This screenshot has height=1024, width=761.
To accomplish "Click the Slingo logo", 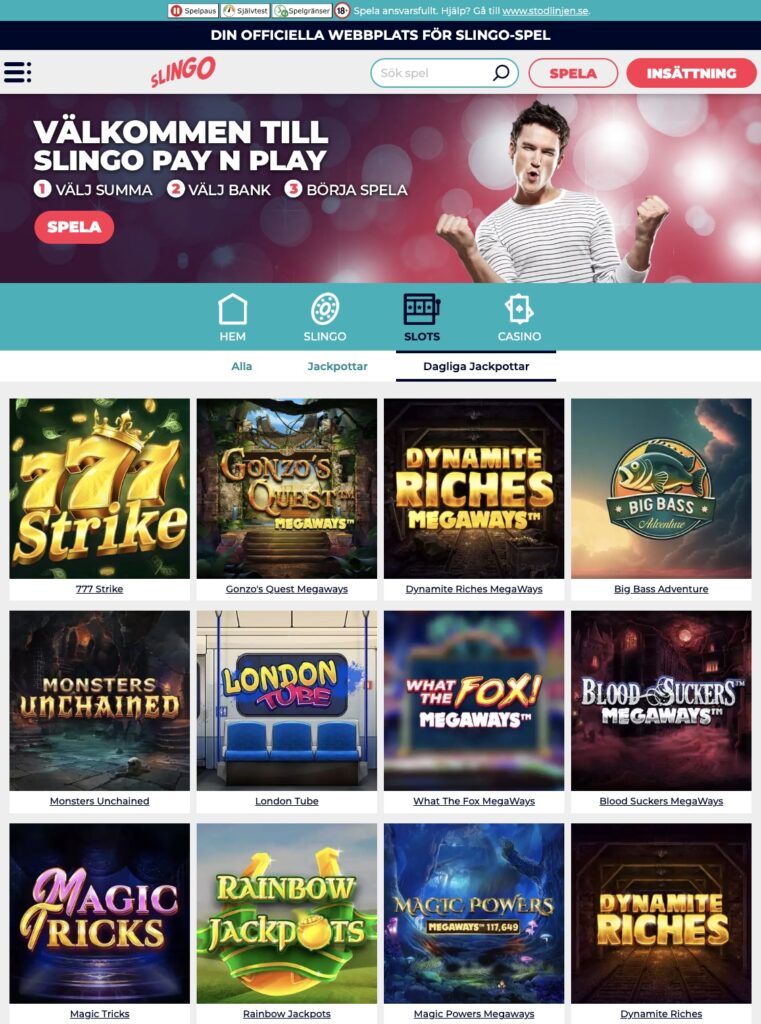I will [x=183, y=71].
